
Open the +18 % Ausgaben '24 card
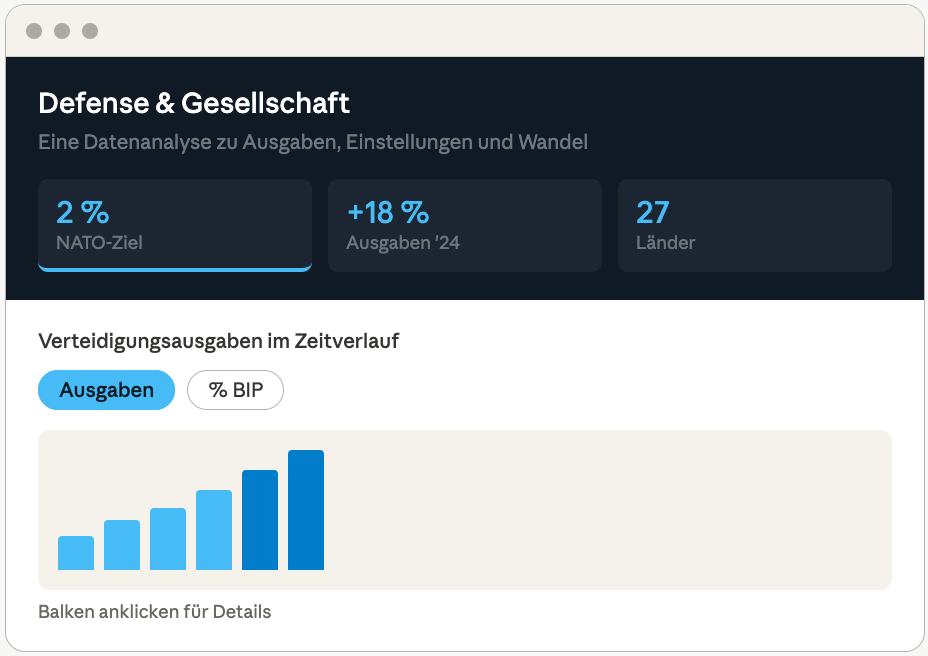tap(465, 226)
